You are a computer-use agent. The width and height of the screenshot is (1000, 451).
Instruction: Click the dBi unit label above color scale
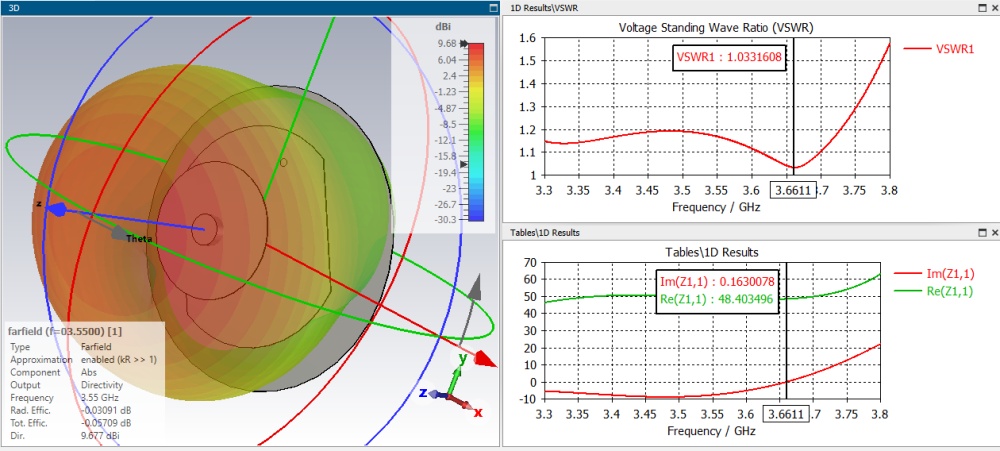(x=443, y=27)
